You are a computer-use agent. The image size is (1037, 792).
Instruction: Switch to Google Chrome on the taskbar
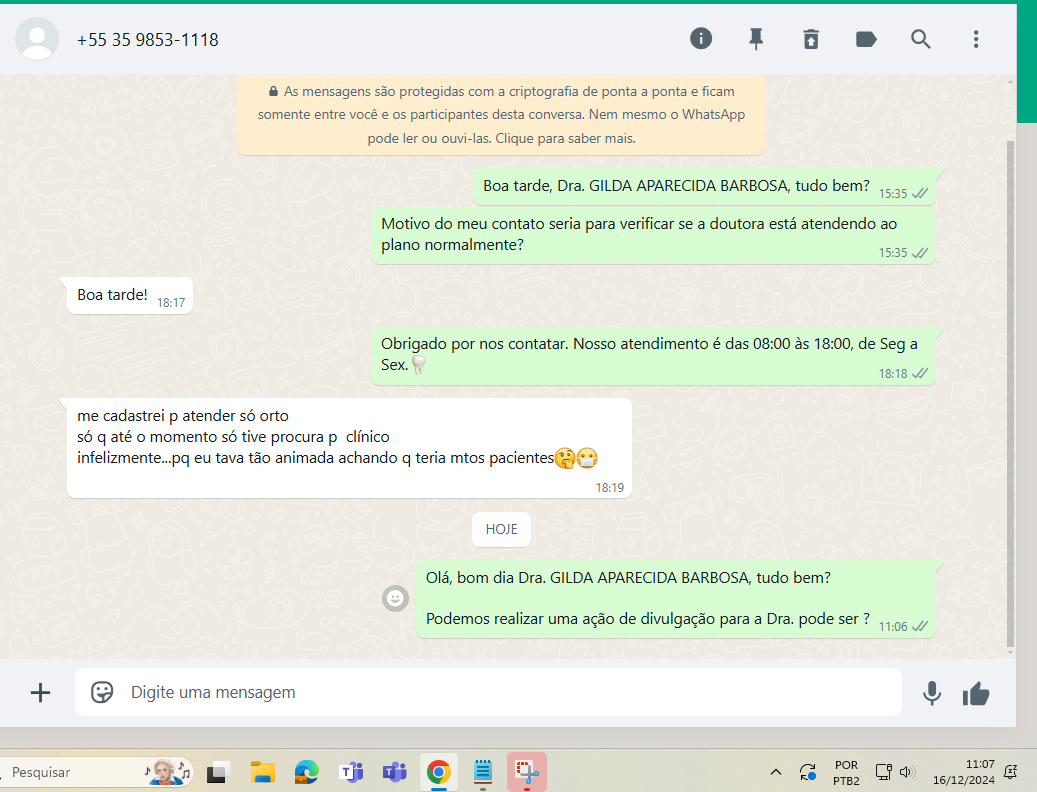tap(438, 772)
